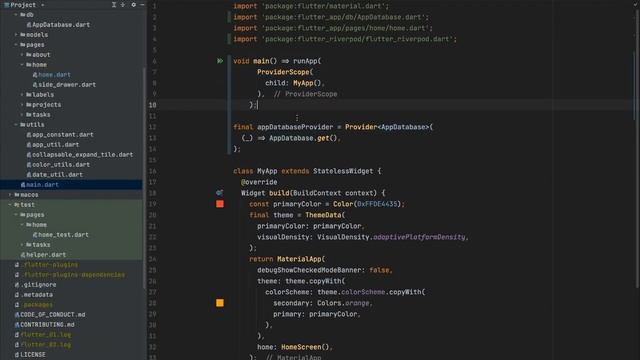
Task: Click the AppDatabase.dart file icon
Action: click(x=29, y=25)
